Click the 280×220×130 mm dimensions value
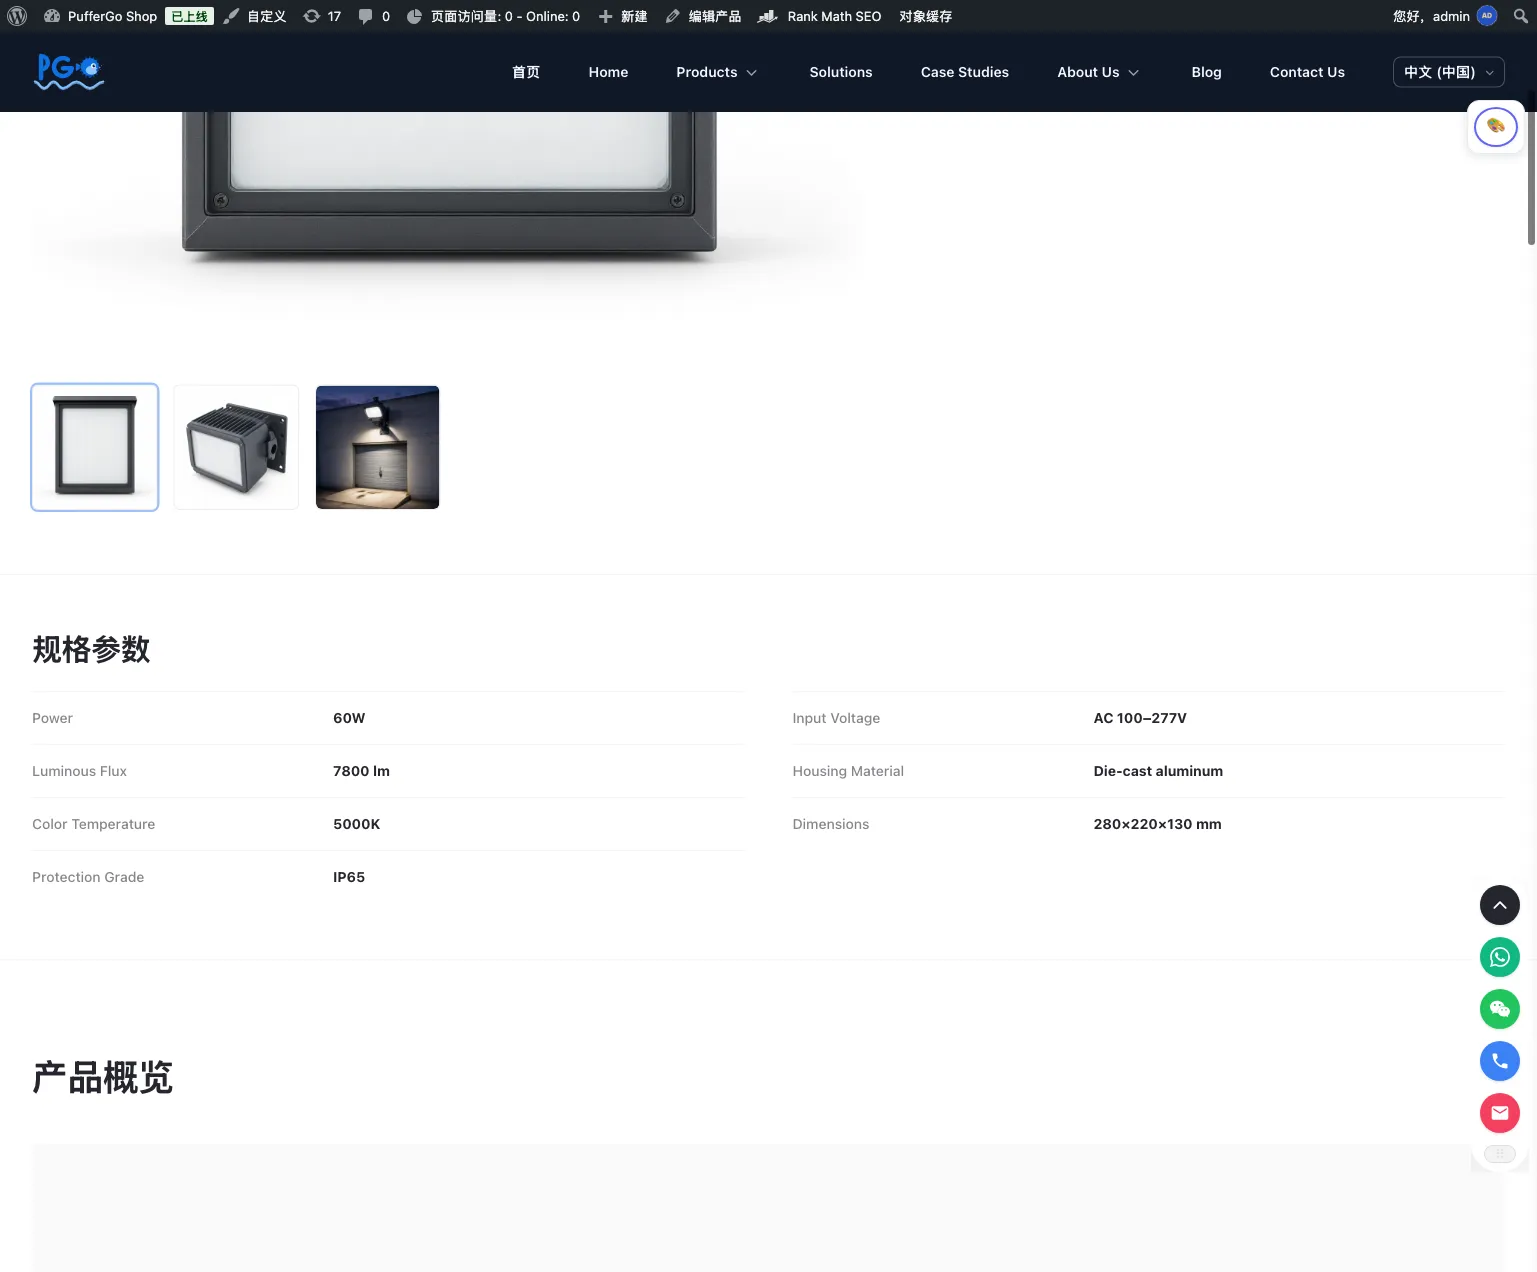1537x1272 pixels. coord(1157,824)
